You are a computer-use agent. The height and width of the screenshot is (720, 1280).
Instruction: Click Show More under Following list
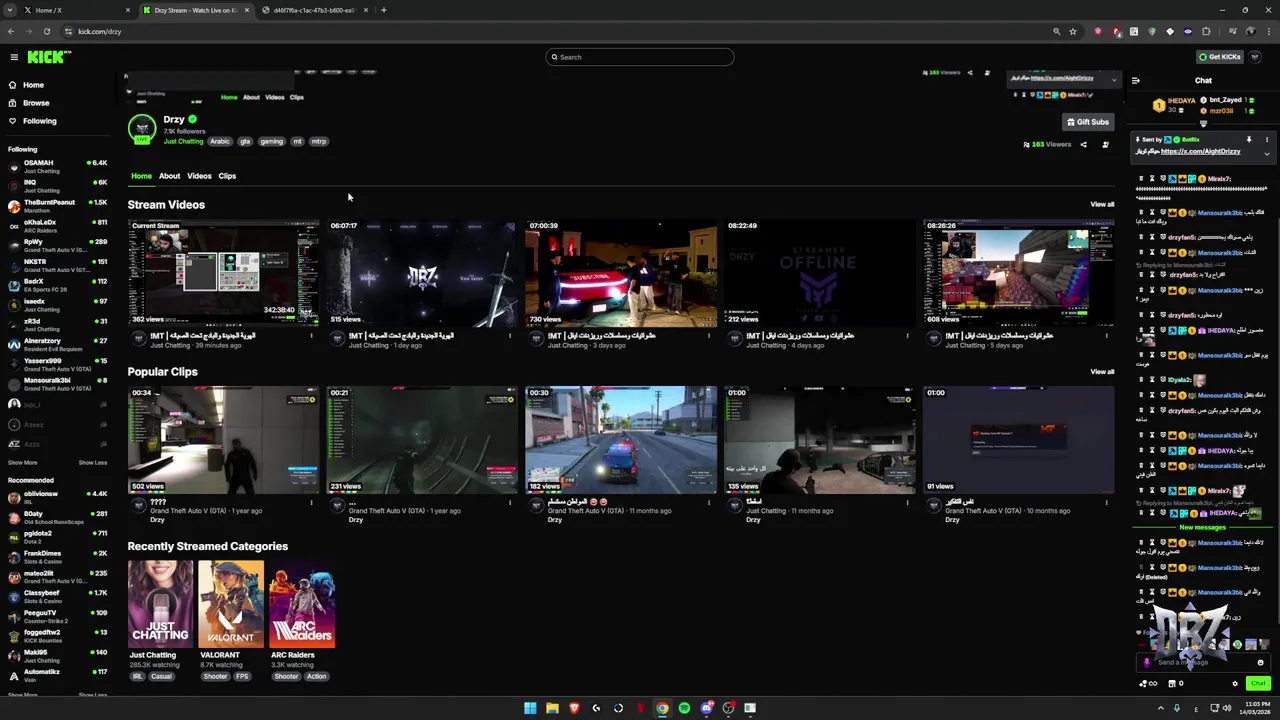[x=23, y=463]
